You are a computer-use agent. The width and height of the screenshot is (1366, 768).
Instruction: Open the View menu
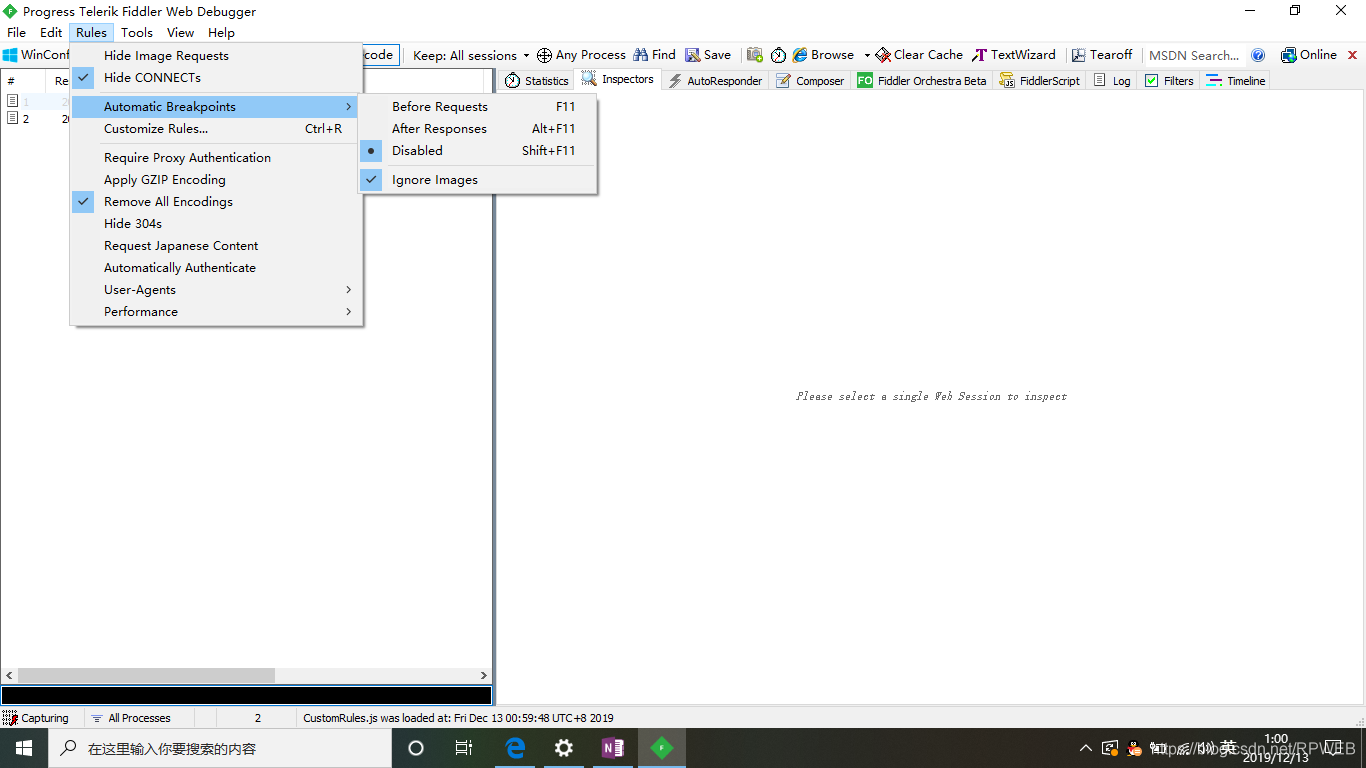pos(181,33)
